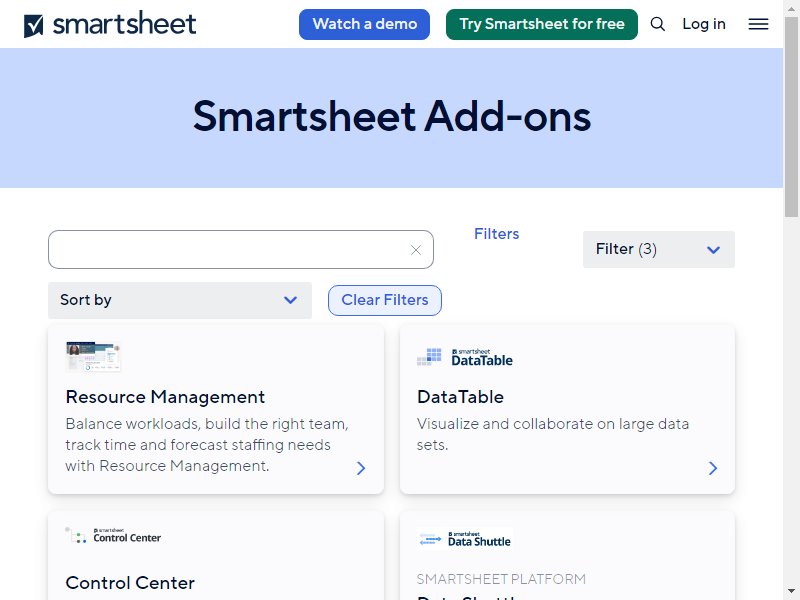800x600 pixels.
Task: Click Try Smartsheet for free button
Action: (542, 24)
